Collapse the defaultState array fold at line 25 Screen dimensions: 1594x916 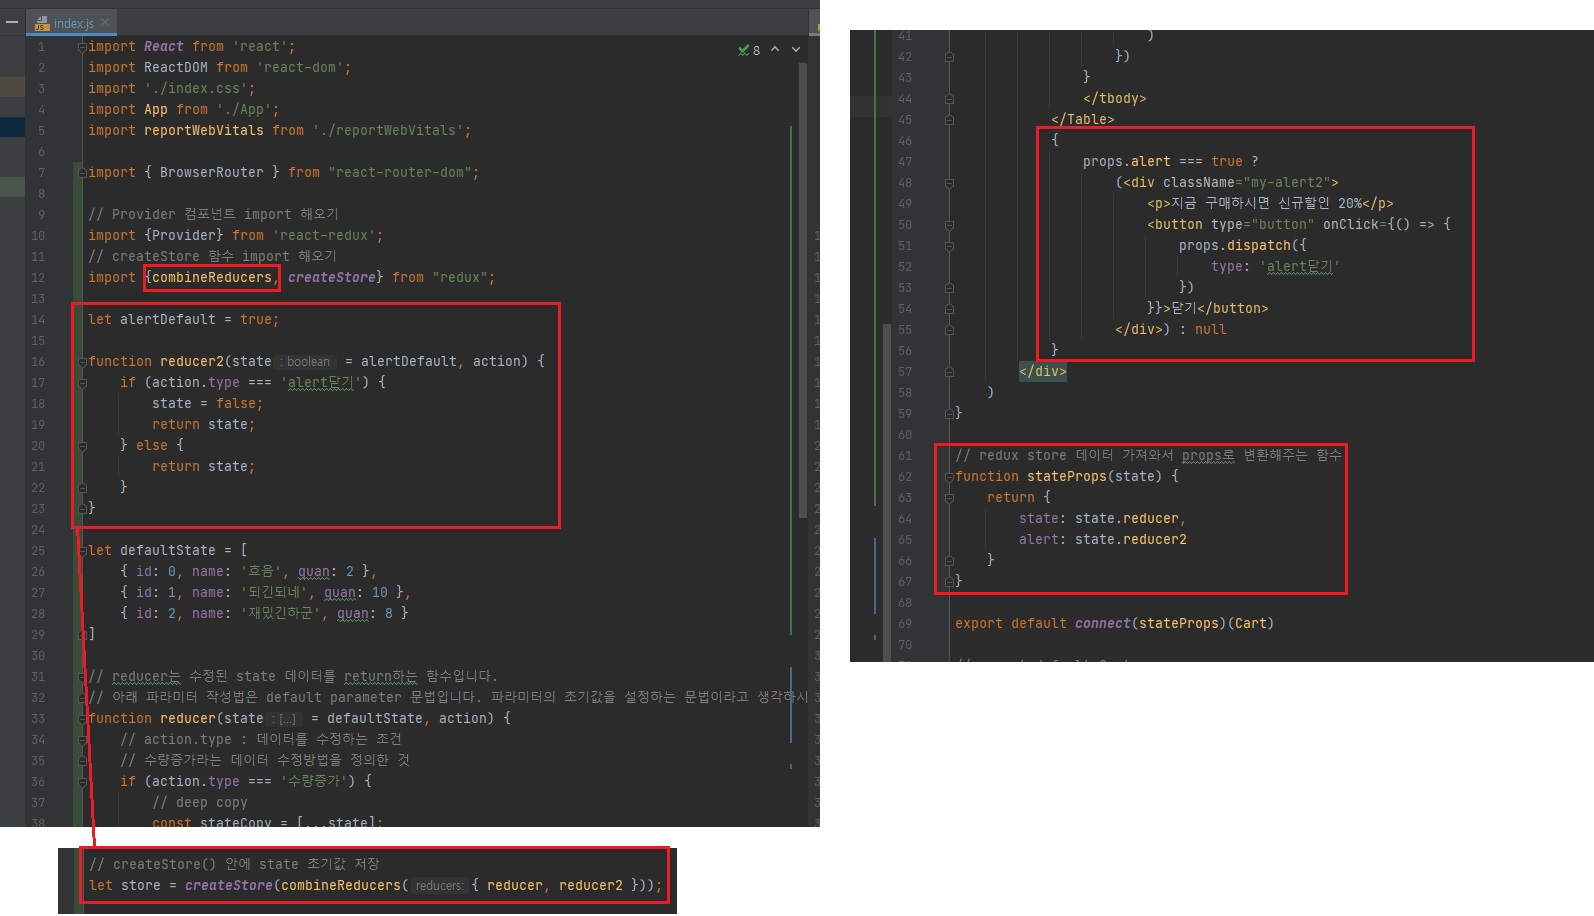(x=82, y=551)
